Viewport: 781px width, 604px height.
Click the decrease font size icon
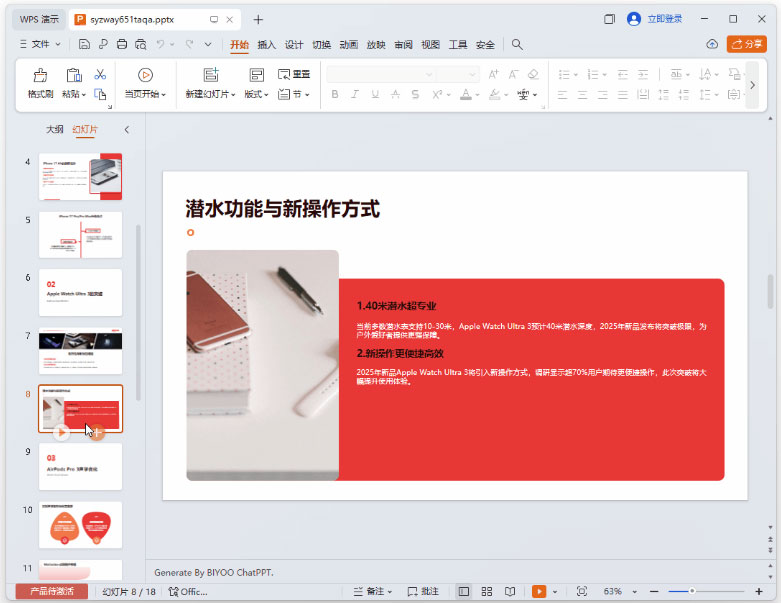pyautogui.click(x=514, y=74)
